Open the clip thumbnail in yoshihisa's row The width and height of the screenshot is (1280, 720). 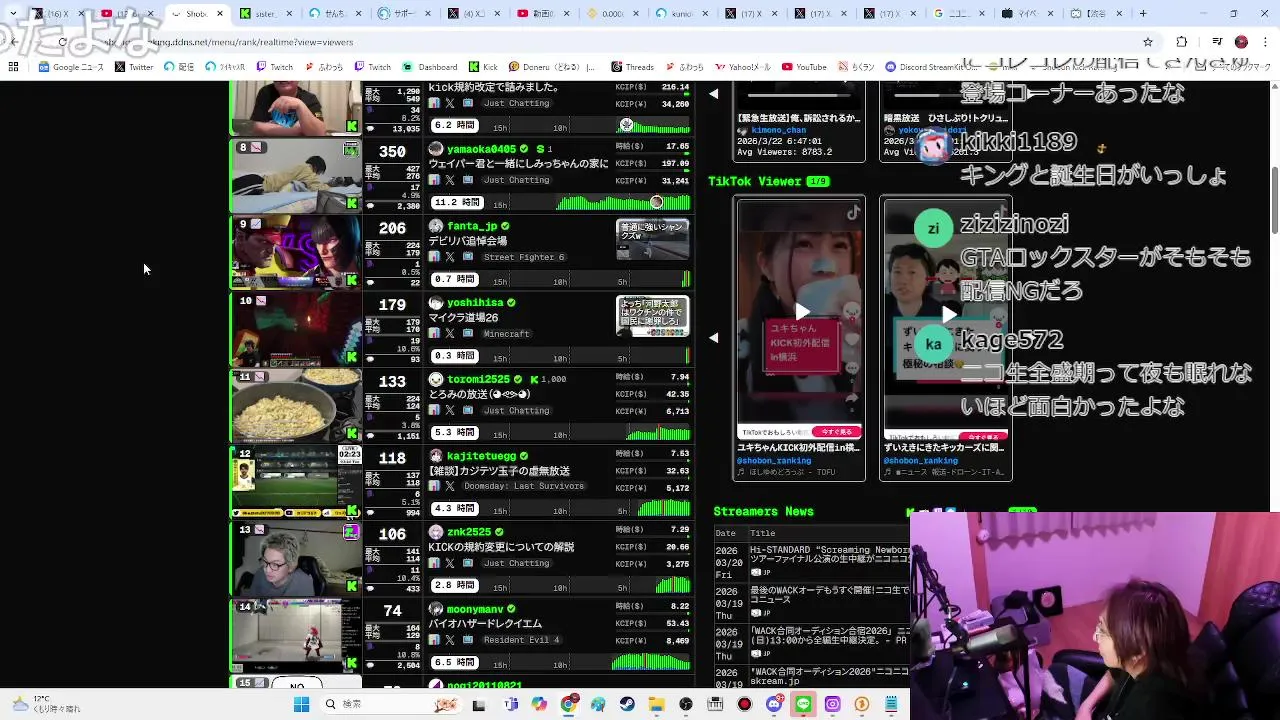coord(653,316)
